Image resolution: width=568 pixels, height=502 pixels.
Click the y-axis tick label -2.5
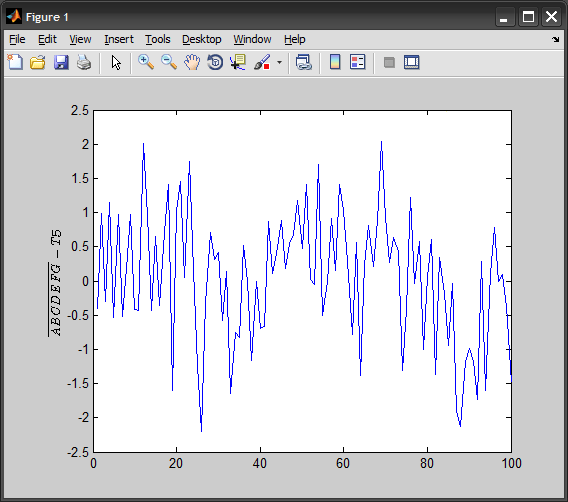[x=78, y=452]
